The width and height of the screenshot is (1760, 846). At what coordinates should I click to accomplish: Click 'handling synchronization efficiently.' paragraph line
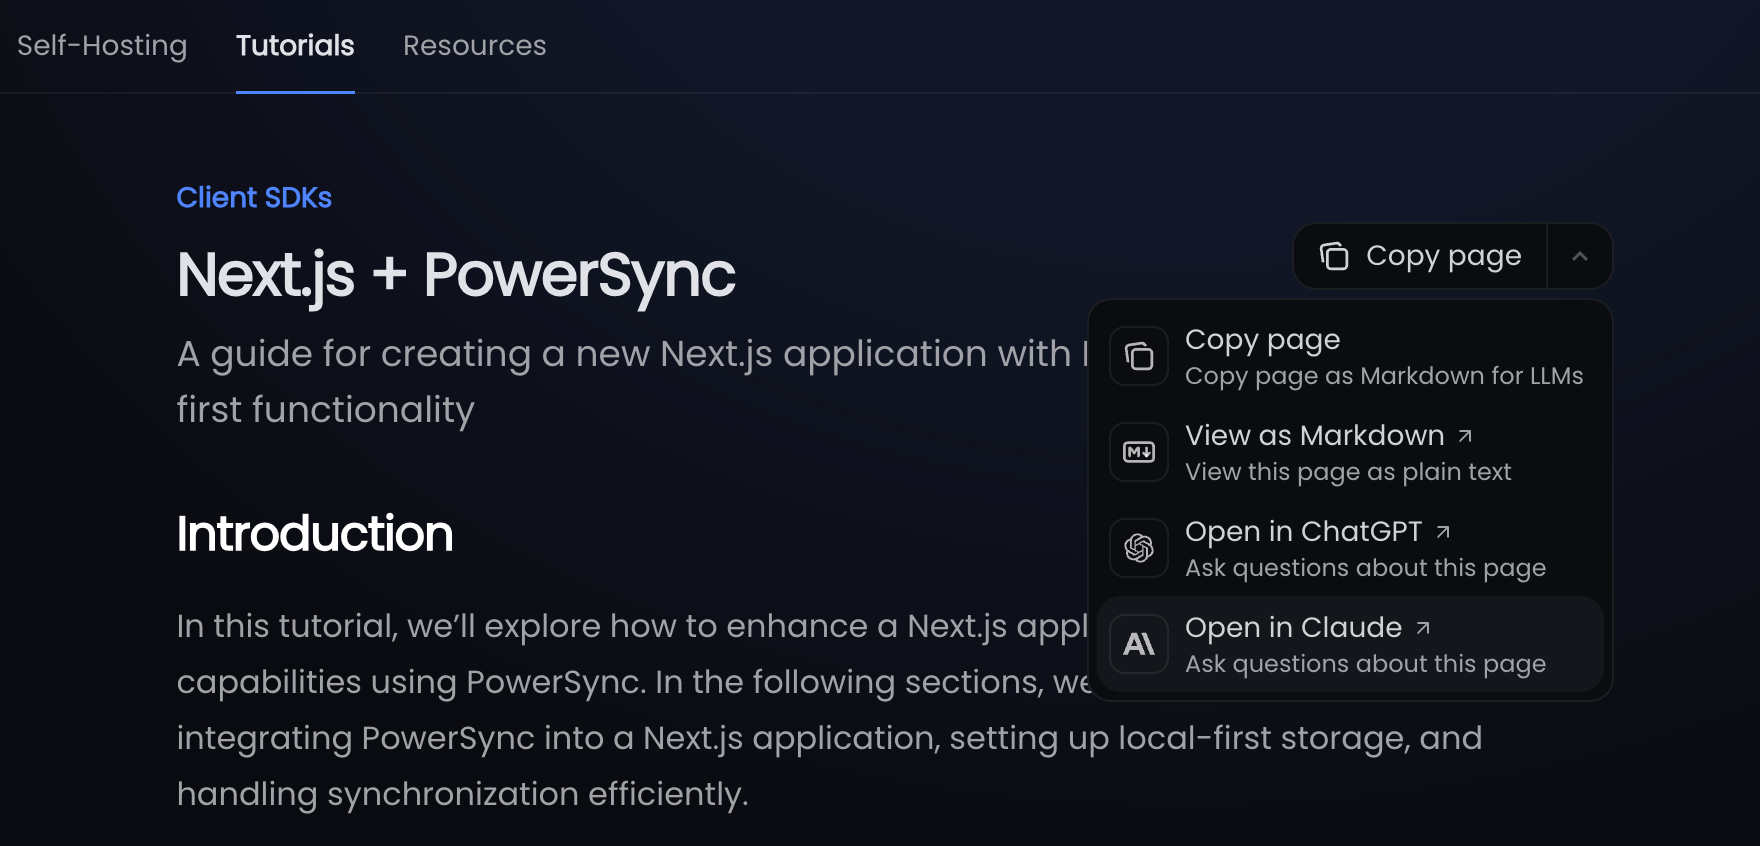462,794
